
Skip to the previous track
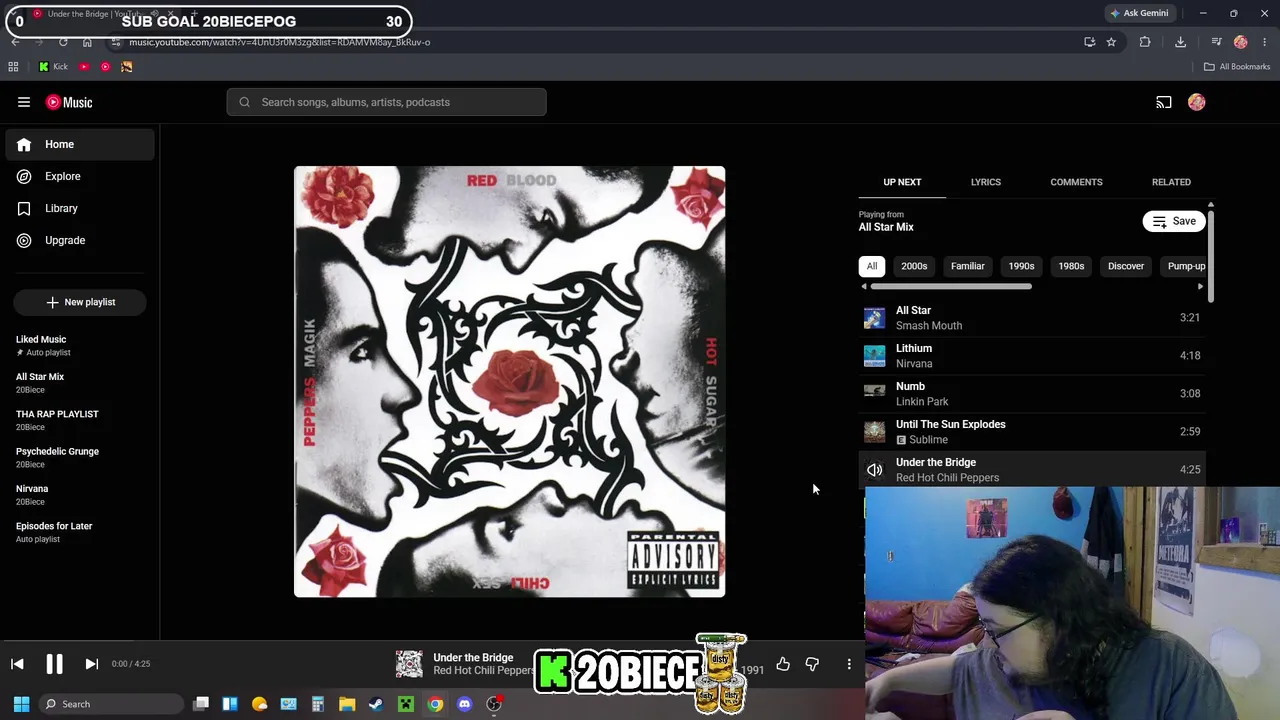coord(17,664)
